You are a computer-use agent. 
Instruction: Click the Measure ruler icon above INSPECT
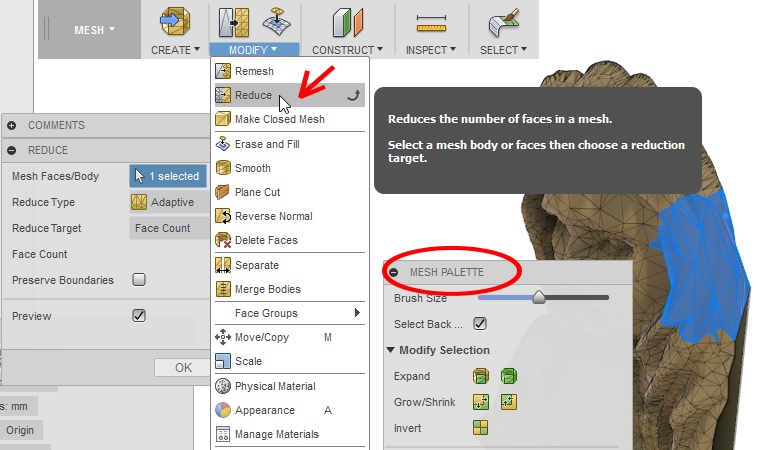point(430,23)
